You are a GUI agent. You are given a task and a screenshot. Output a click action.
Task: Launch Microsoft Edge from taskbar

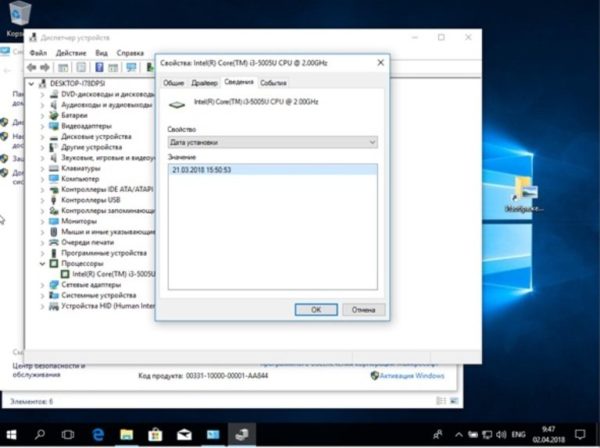click(x=98, y=435)
